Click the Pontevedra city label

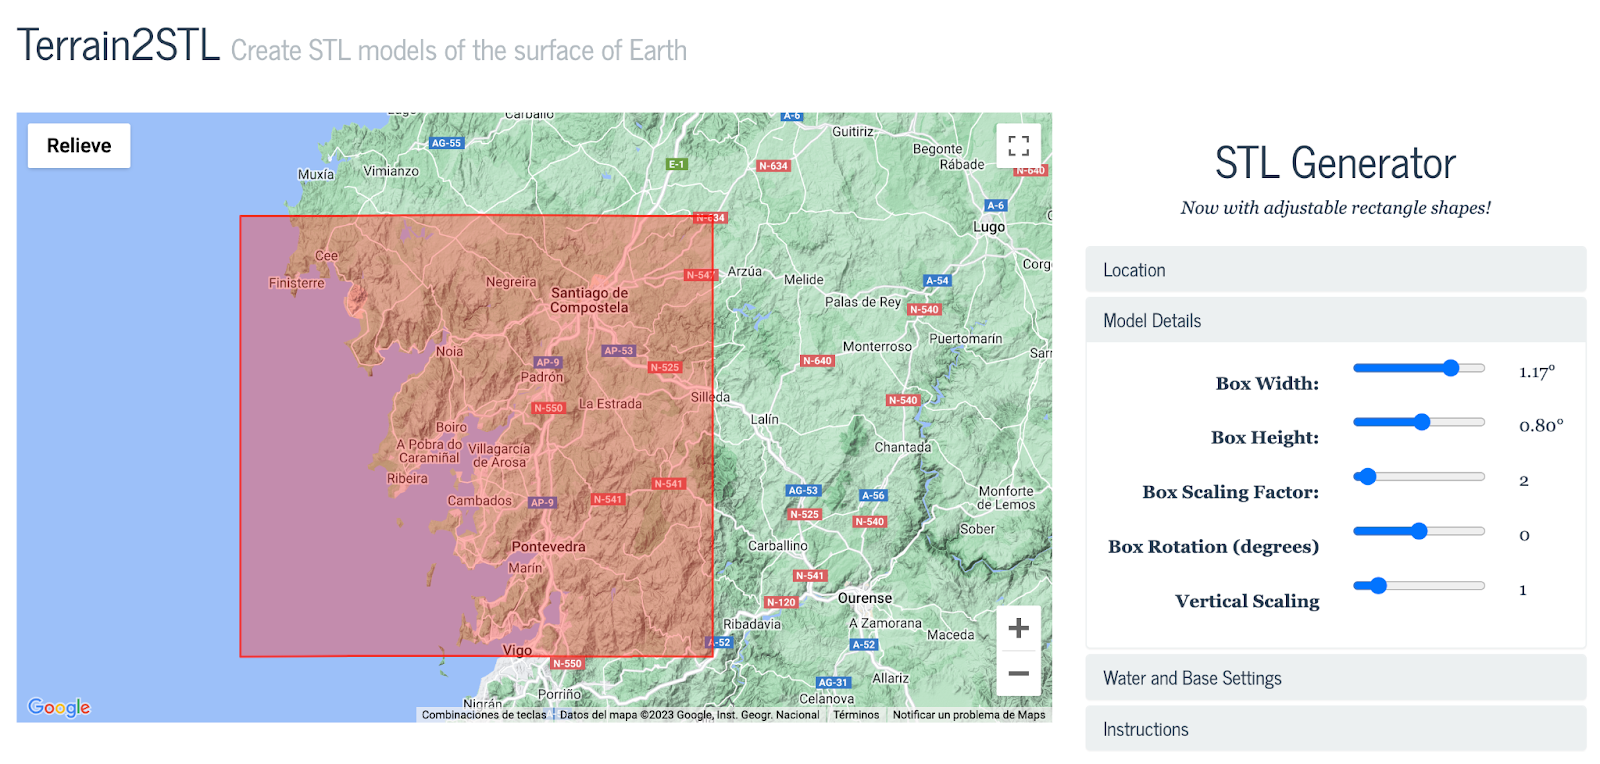click(x=548, y=547)
